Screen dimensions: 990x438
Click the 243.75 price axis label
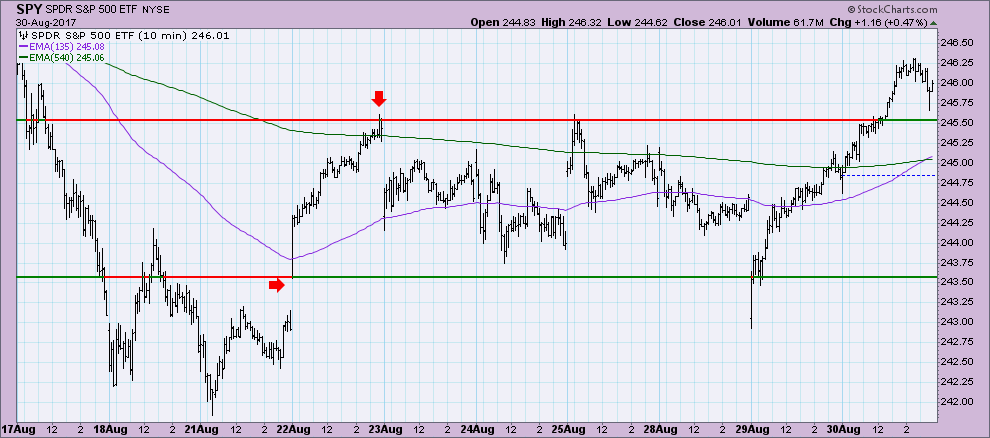[x=955, y=262]
